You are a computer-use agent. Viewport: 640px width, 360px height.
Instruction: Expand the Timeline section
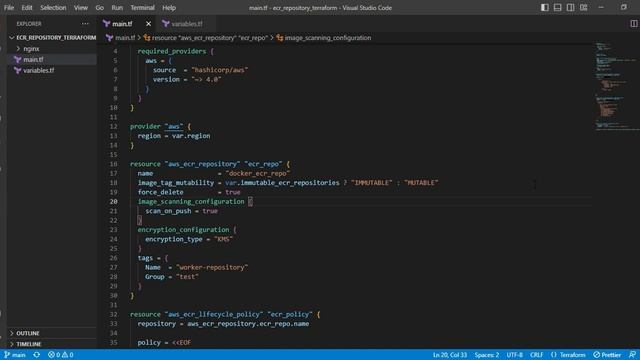52,344
